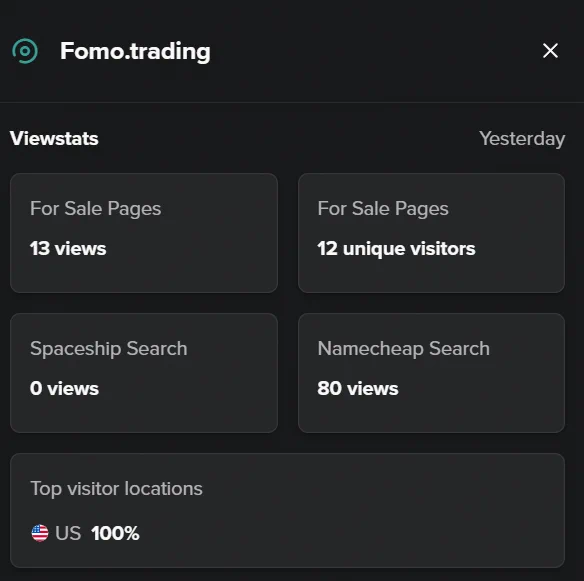Click the Top visitor locations label
584x581 pixels.
point(117,489)
